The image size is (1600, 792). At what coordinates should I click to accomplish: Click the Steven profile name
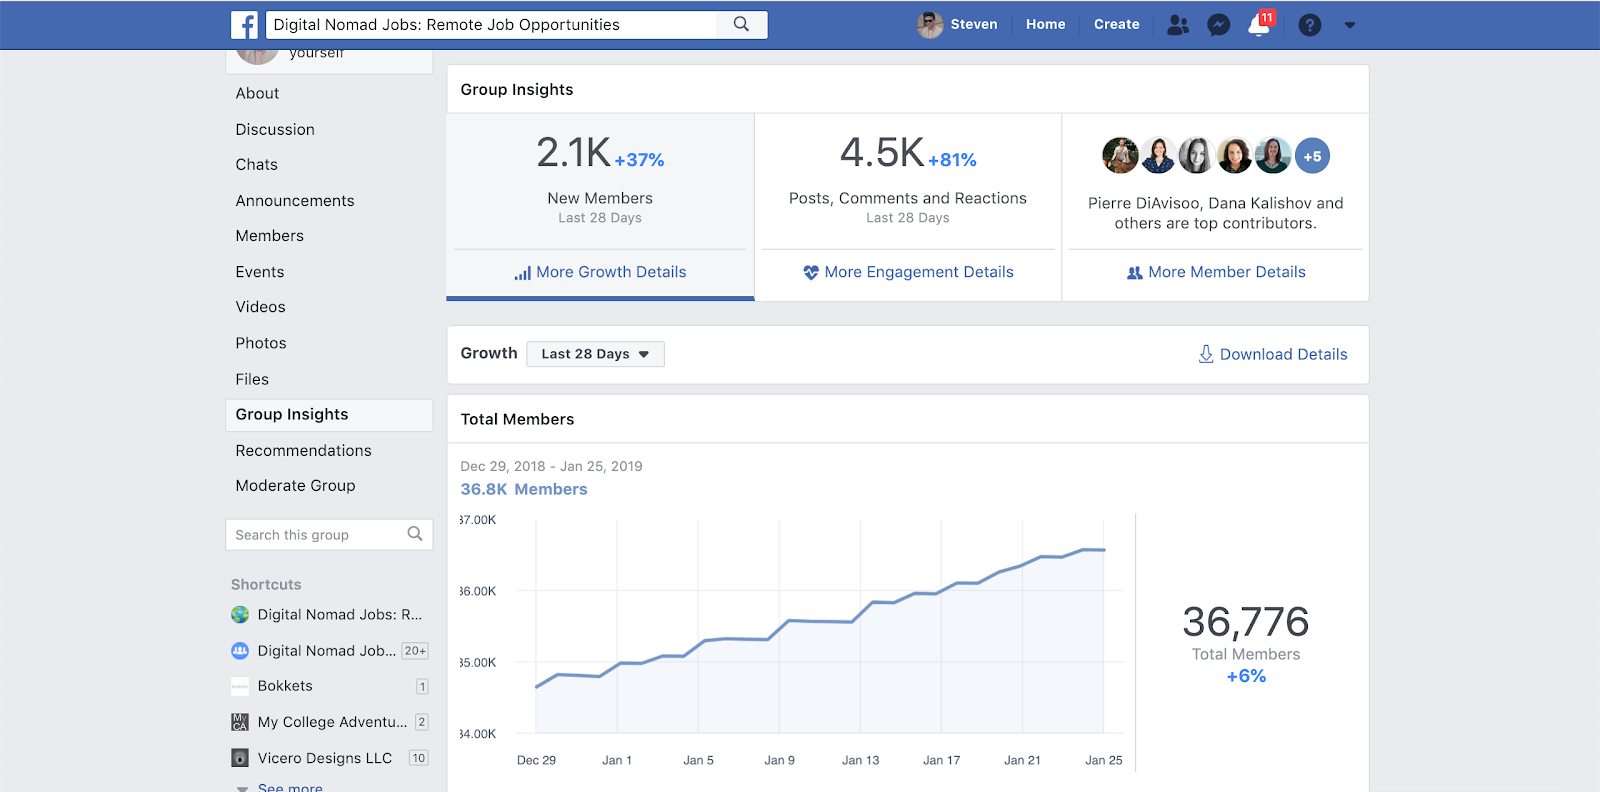(974, 24)
